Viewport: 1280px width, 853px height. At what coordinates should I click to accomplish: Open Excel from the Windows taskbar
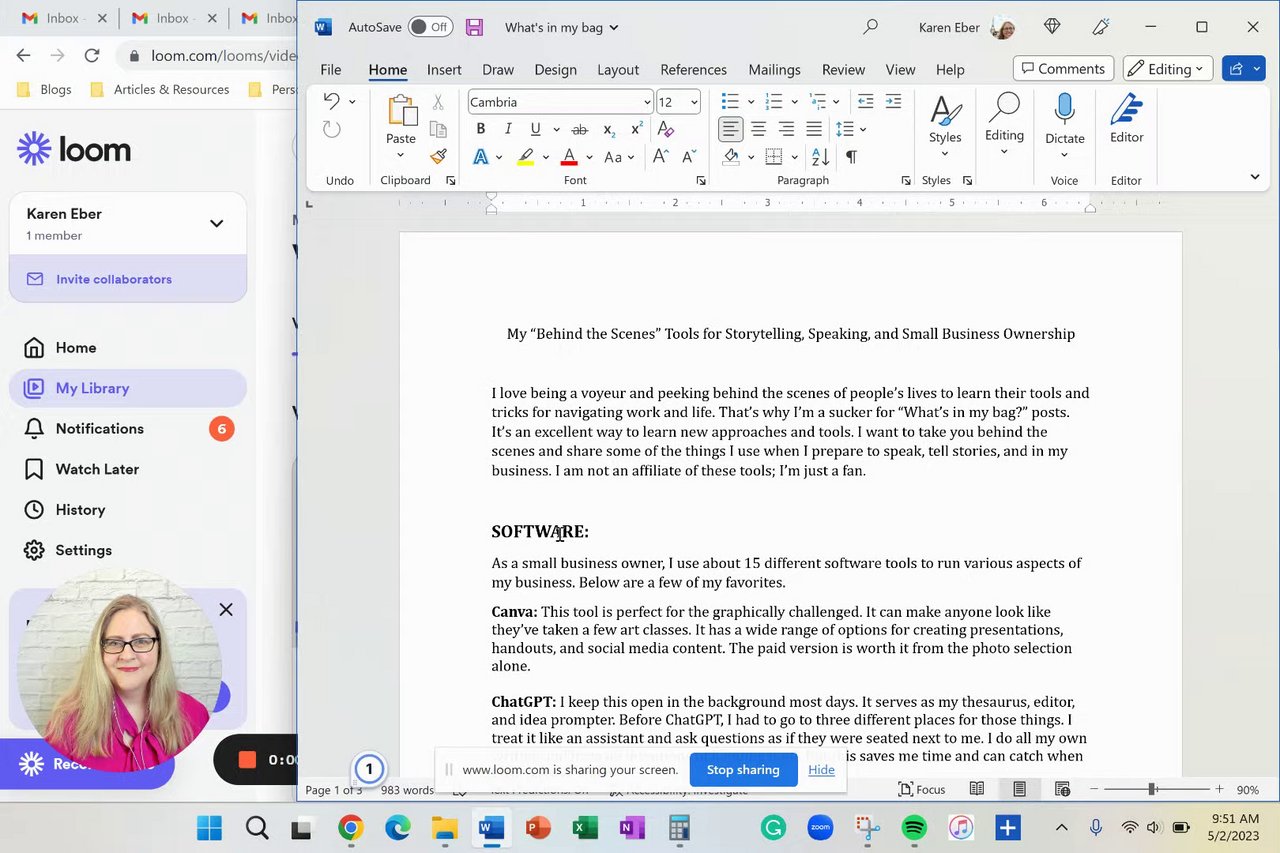point(585,828)
